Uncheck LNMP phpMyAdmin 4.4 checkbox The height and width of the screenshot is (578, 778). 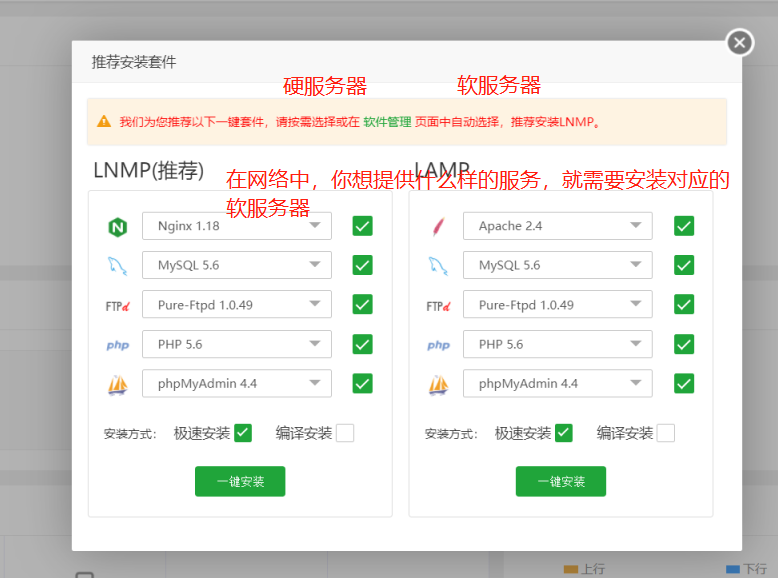click(363, 383)
